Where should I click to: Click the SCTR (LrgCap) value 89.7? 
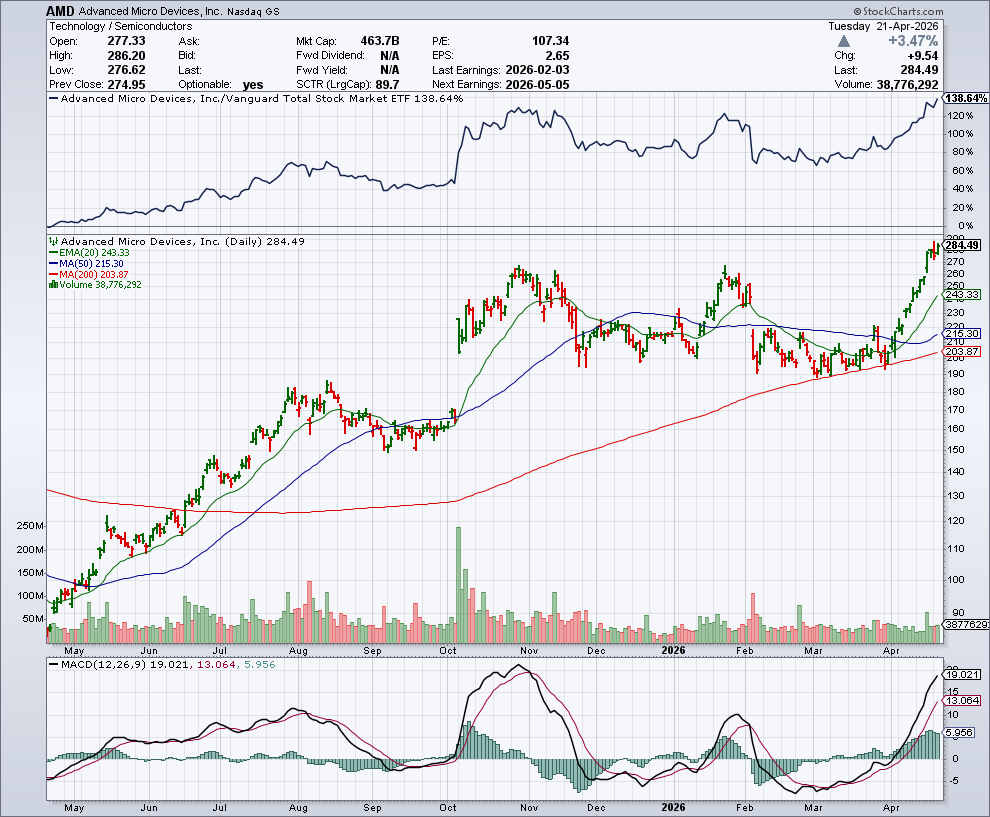point(387,85)
